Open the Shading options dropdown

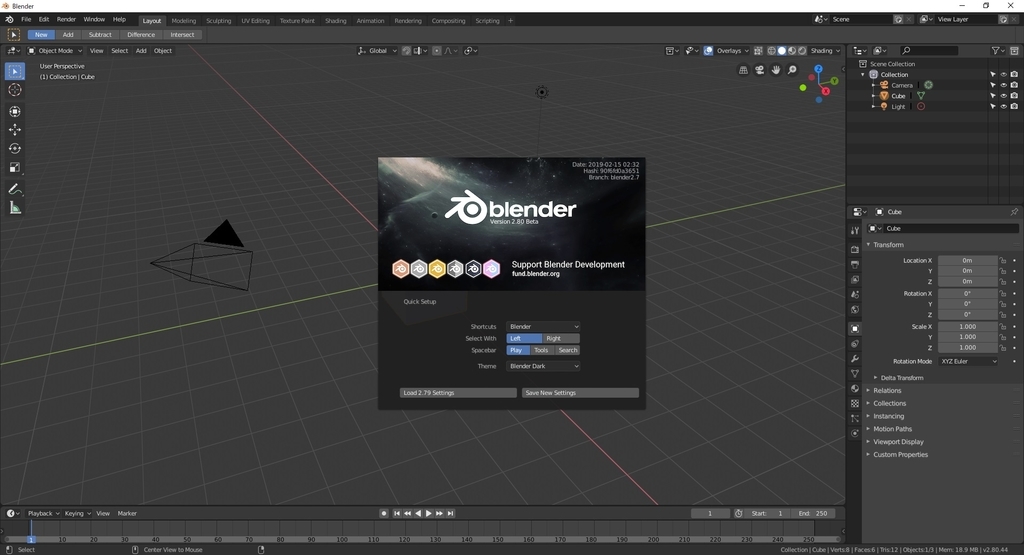point(825,50)
